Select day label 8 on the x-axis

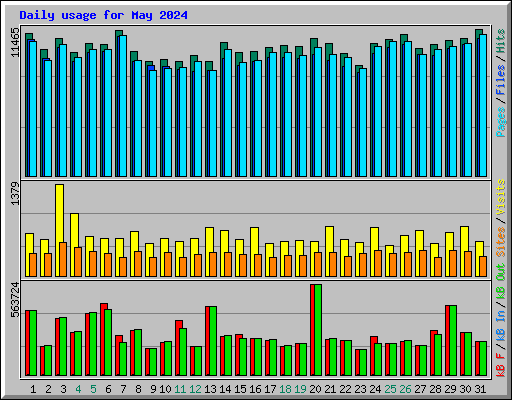(x=138, y=389)
